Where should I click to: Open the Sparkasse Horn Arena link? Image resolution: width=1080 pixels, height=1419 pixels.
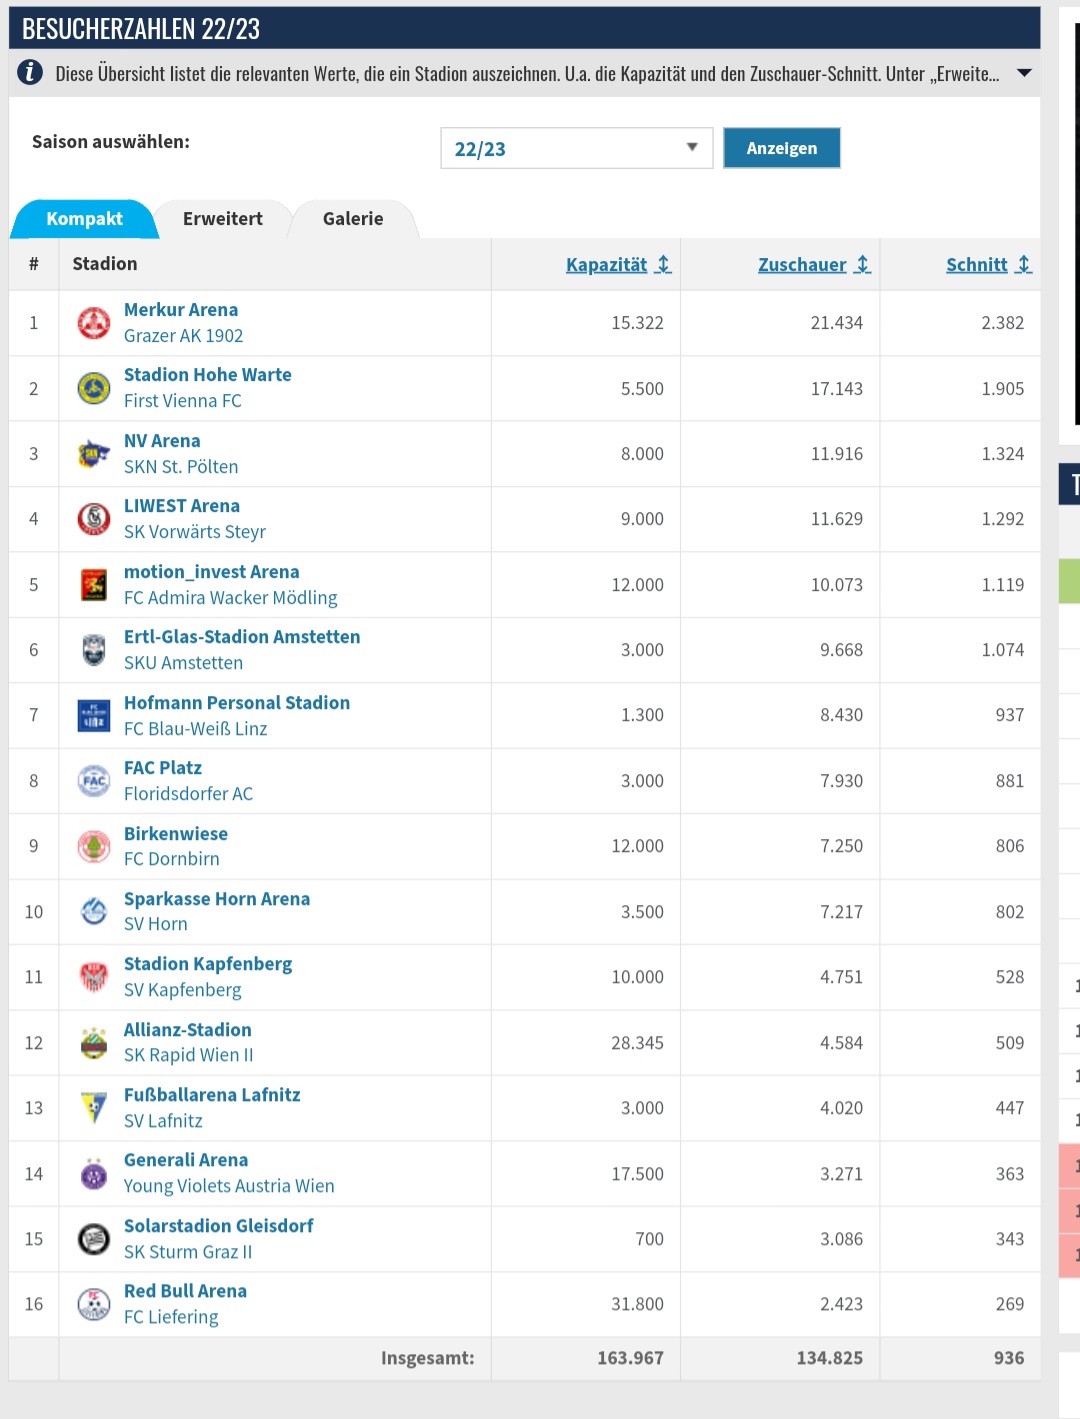point(217,899)
